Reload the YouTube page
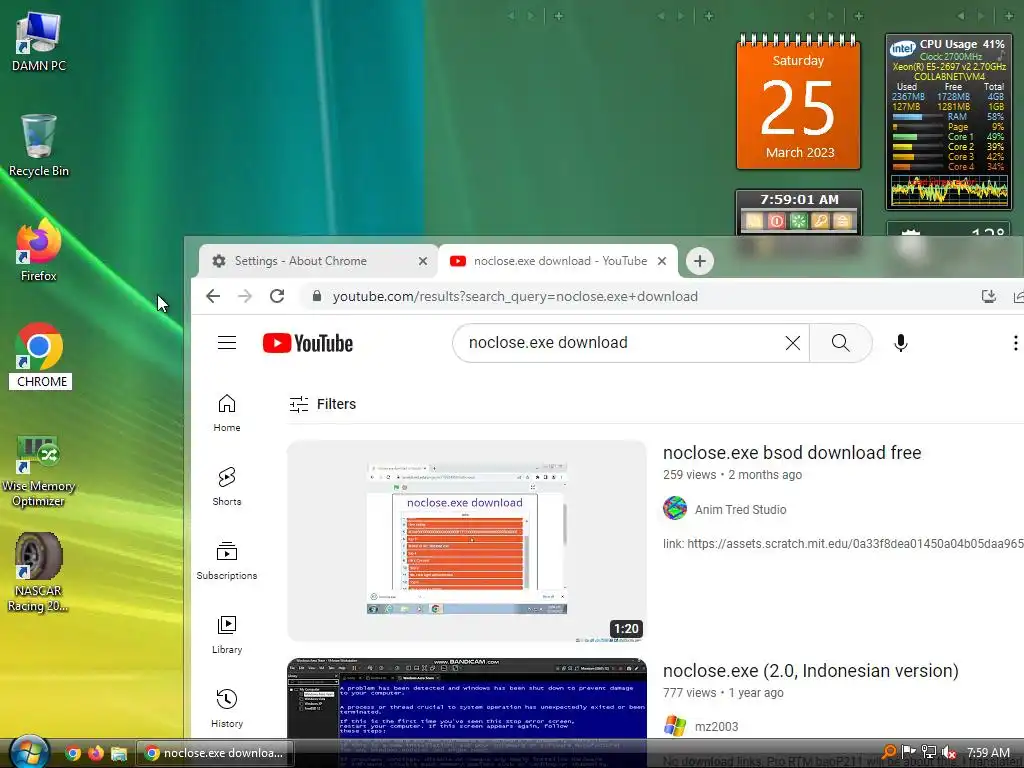1024x768 pixels. pos(277,296)
